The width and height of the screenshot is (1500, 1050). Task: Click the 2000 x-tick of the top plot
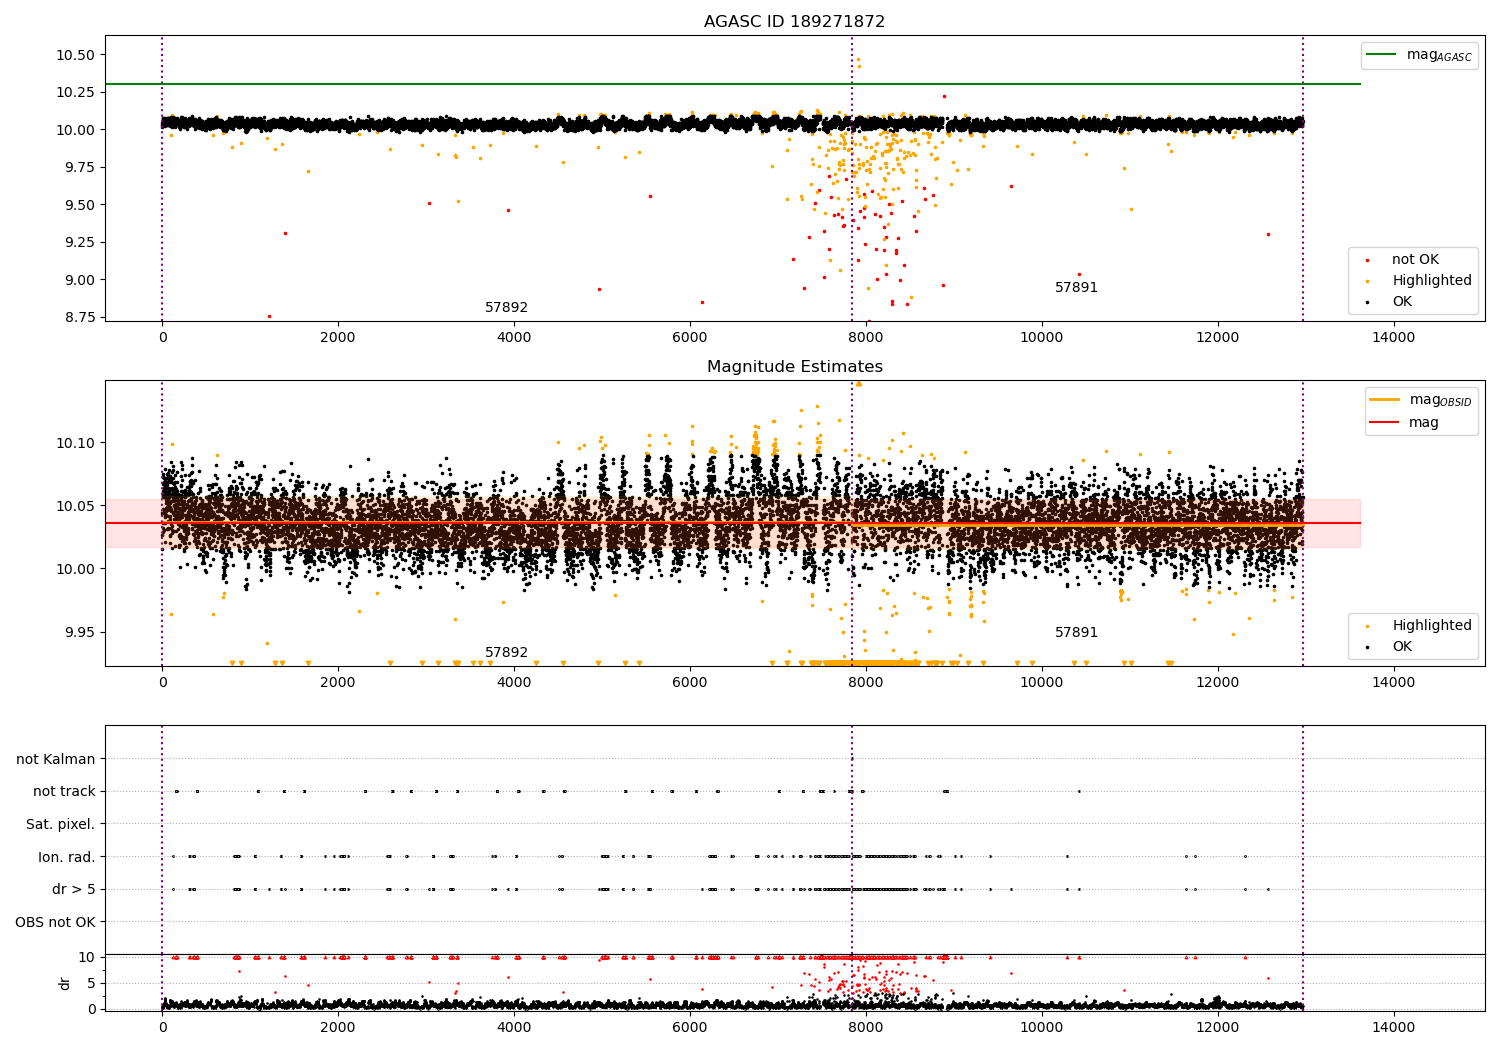338,338
